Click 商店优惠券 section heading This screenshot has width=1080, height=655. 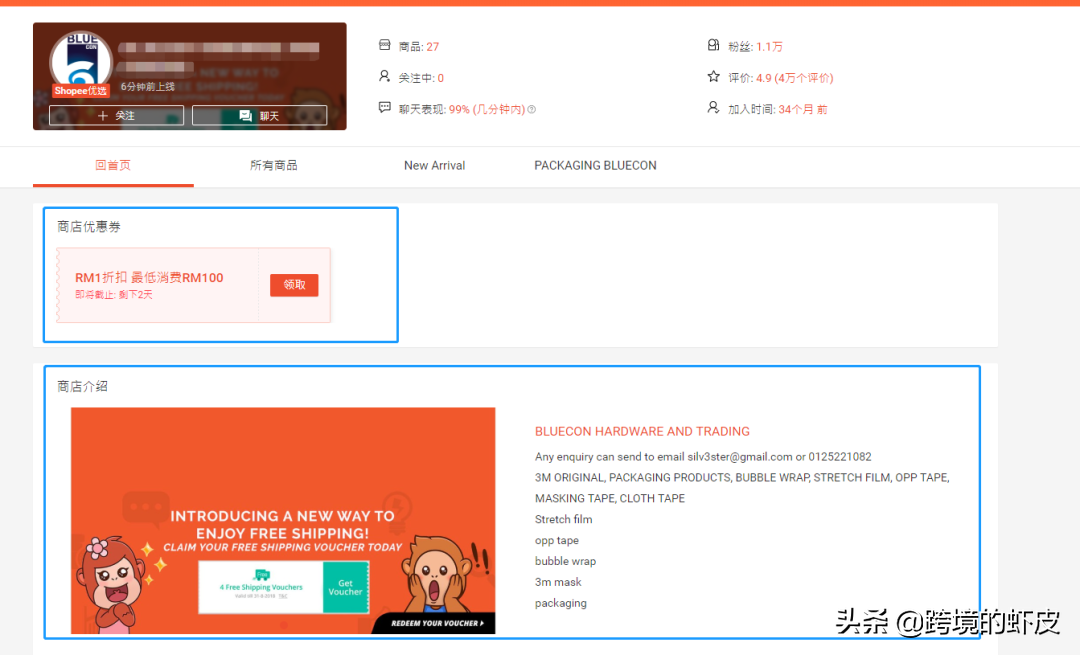click(x=89, y=227)
